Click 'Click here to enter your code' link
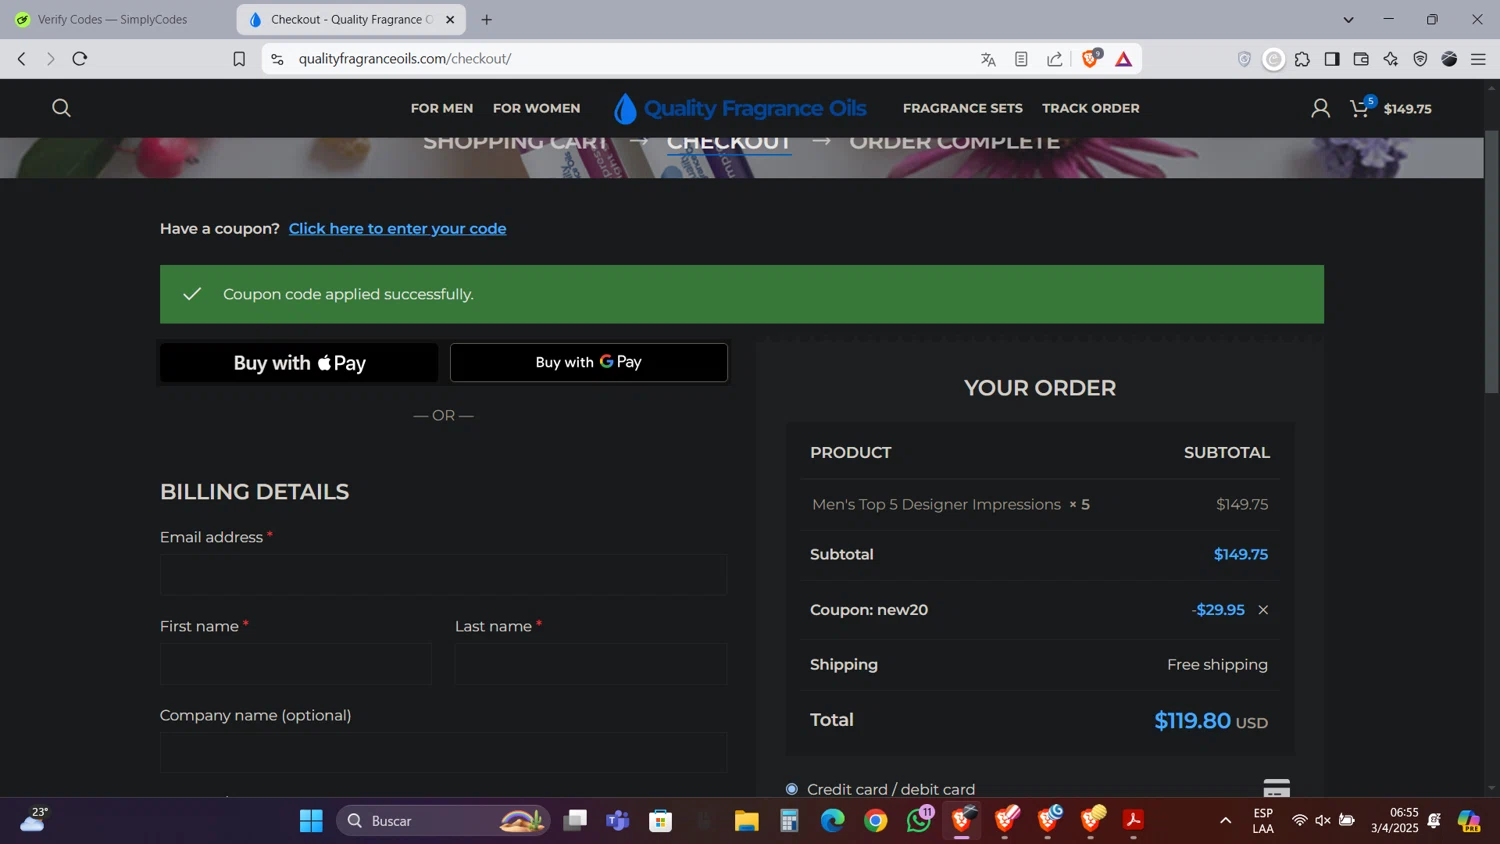 [x=397, y=229]
